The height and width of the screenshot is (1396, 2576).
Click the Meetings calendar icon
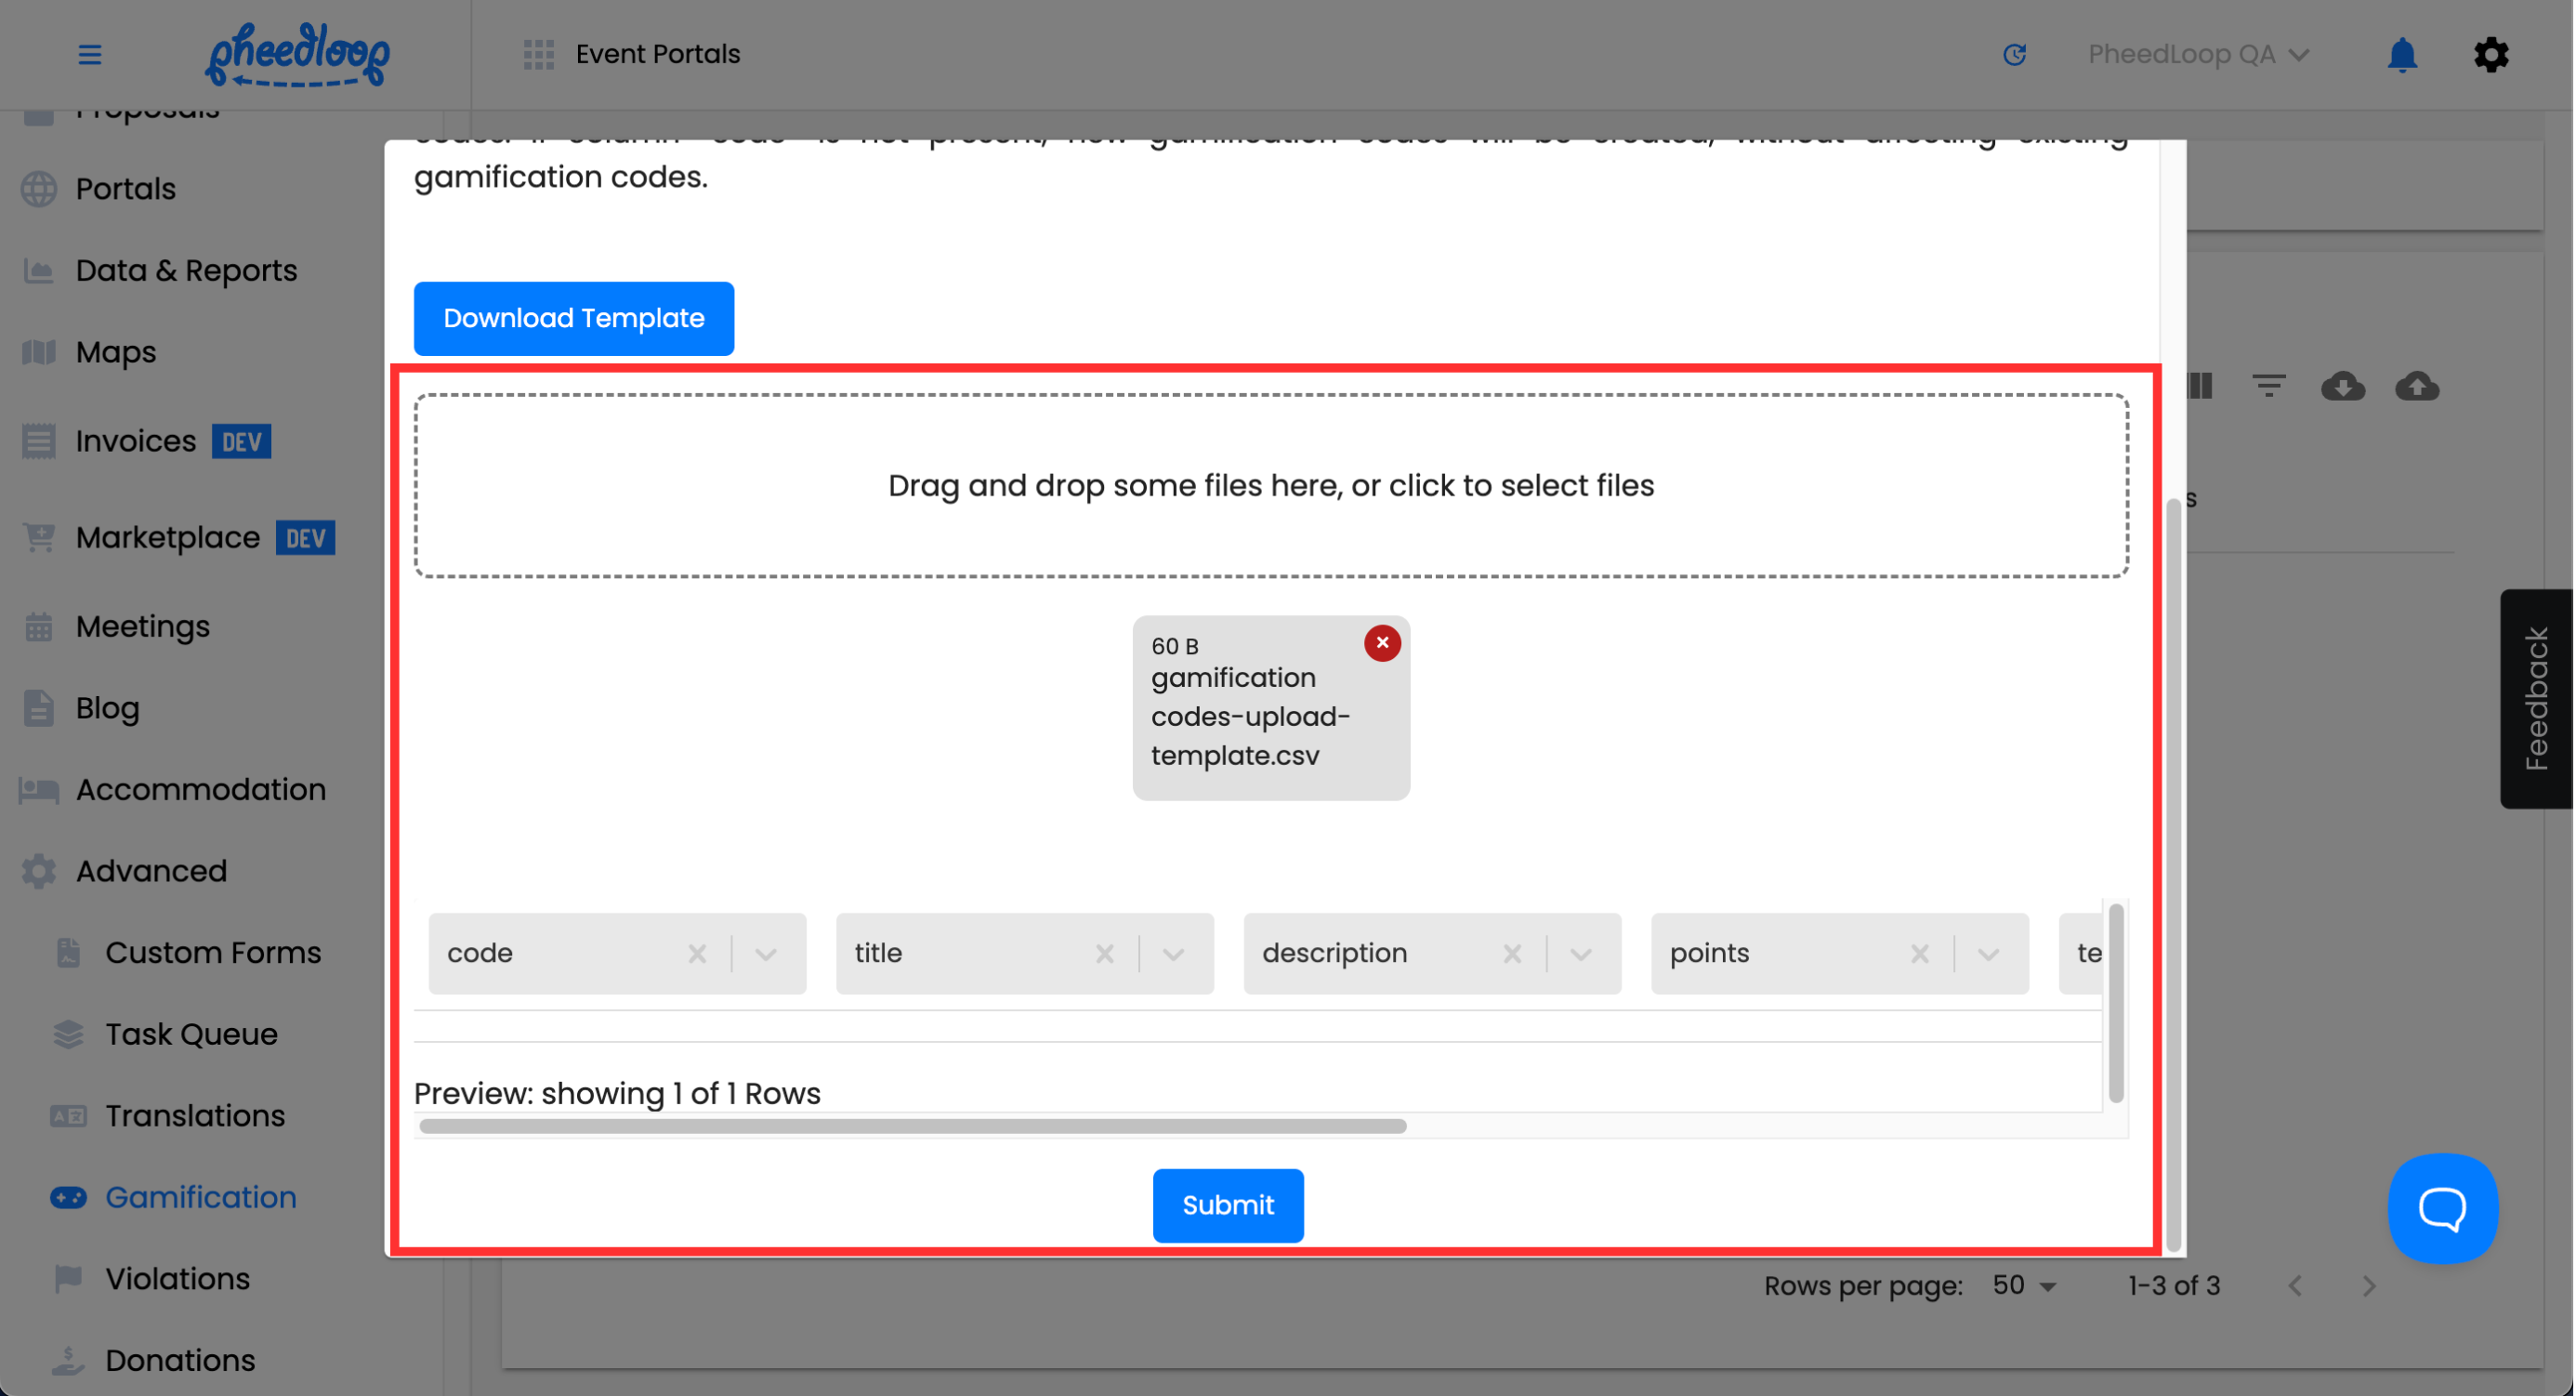click(x=39, y=627)
